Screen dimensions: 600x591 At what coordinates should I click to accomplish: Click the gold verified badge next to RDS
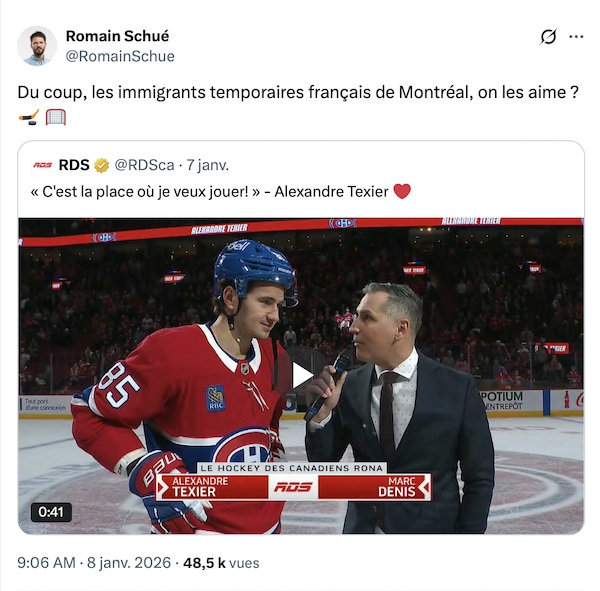102,165
